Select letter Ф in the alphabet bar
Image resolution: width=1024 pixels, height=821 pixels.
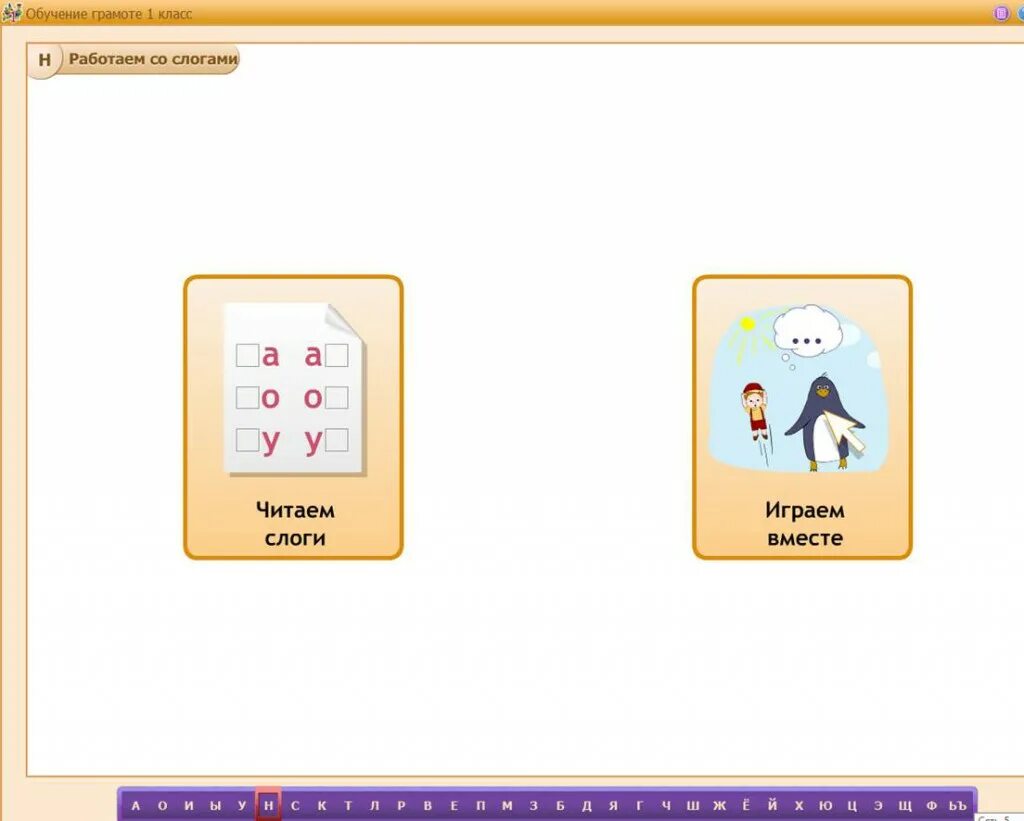932,805
